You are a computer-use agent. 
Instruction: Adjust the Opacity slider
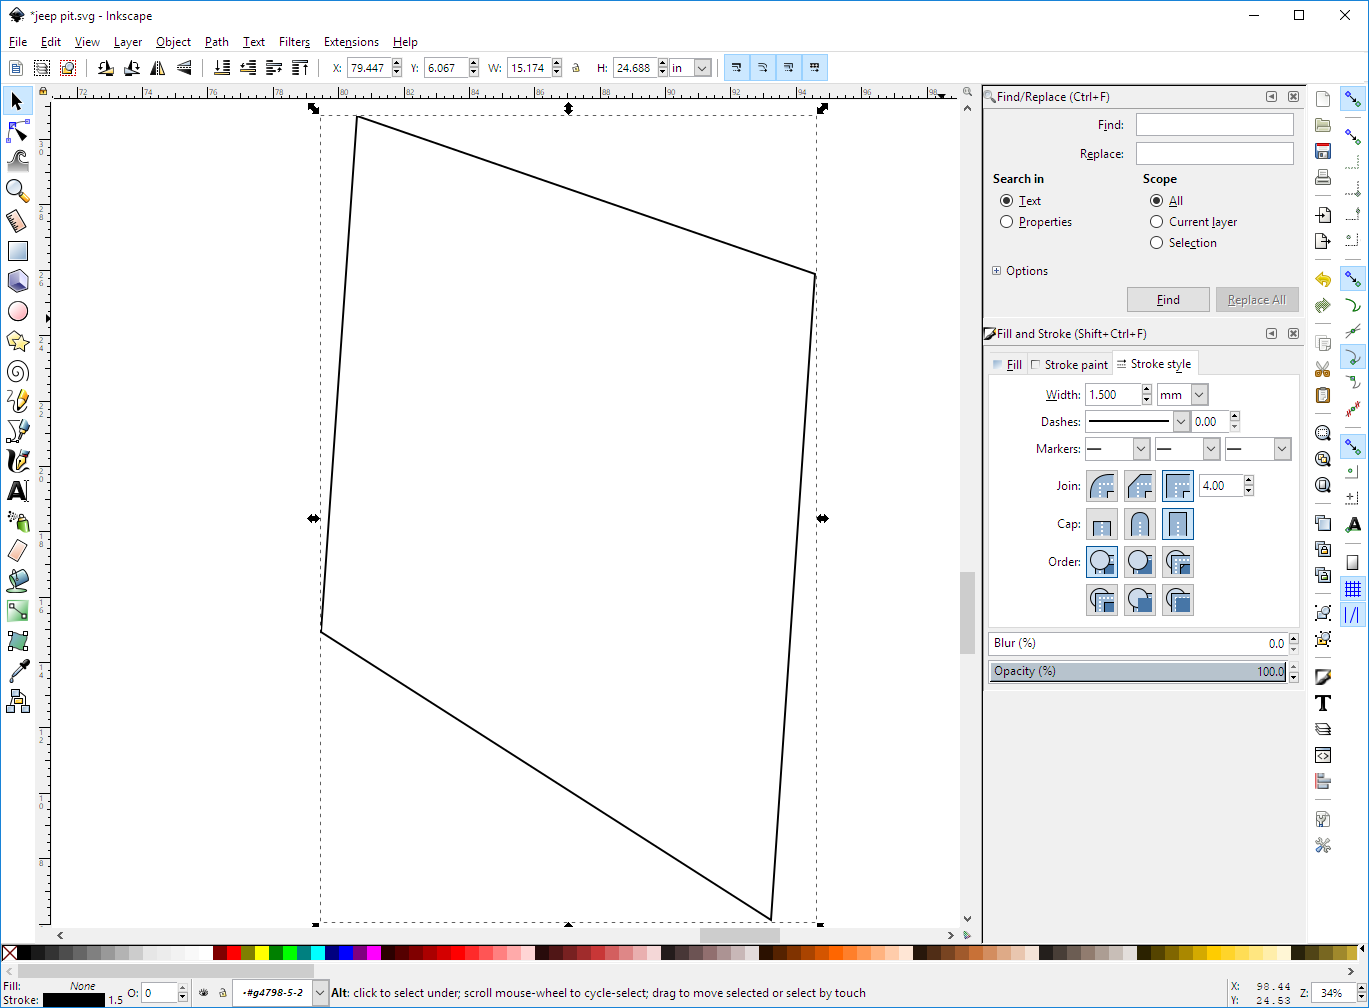click(1137, 671)
